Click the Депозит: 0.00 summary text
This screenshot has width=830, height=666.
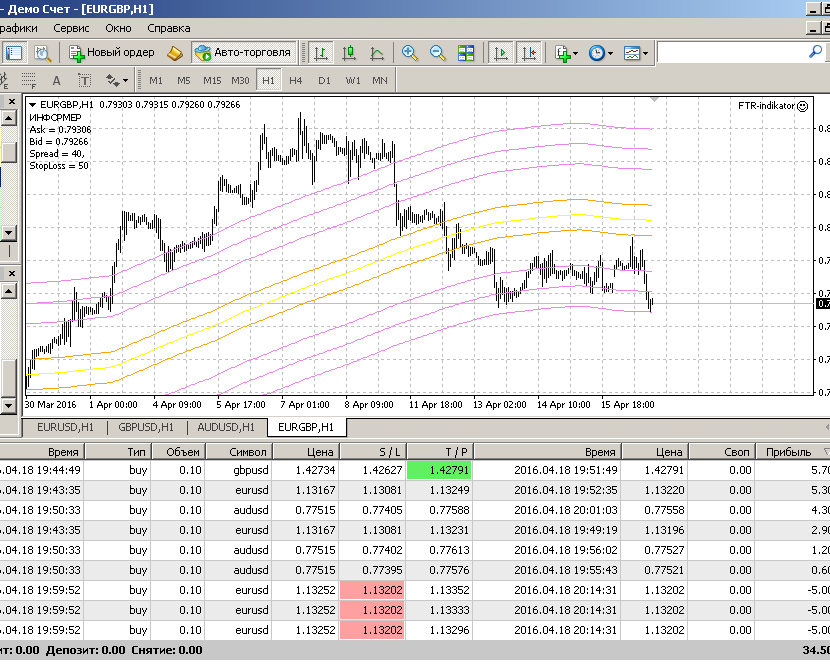coord(86,650)
